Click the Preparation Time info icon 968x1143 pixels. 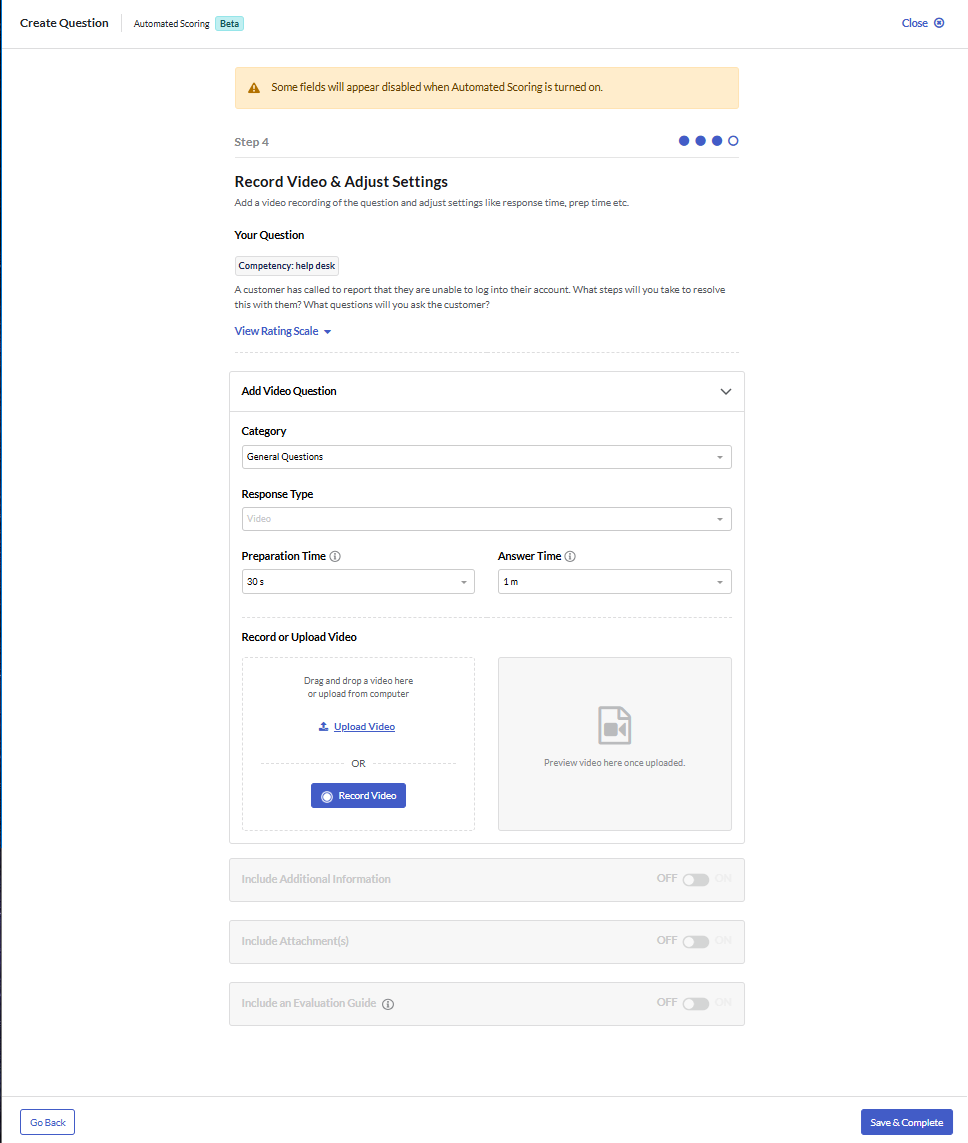click(x=335, y=556)
